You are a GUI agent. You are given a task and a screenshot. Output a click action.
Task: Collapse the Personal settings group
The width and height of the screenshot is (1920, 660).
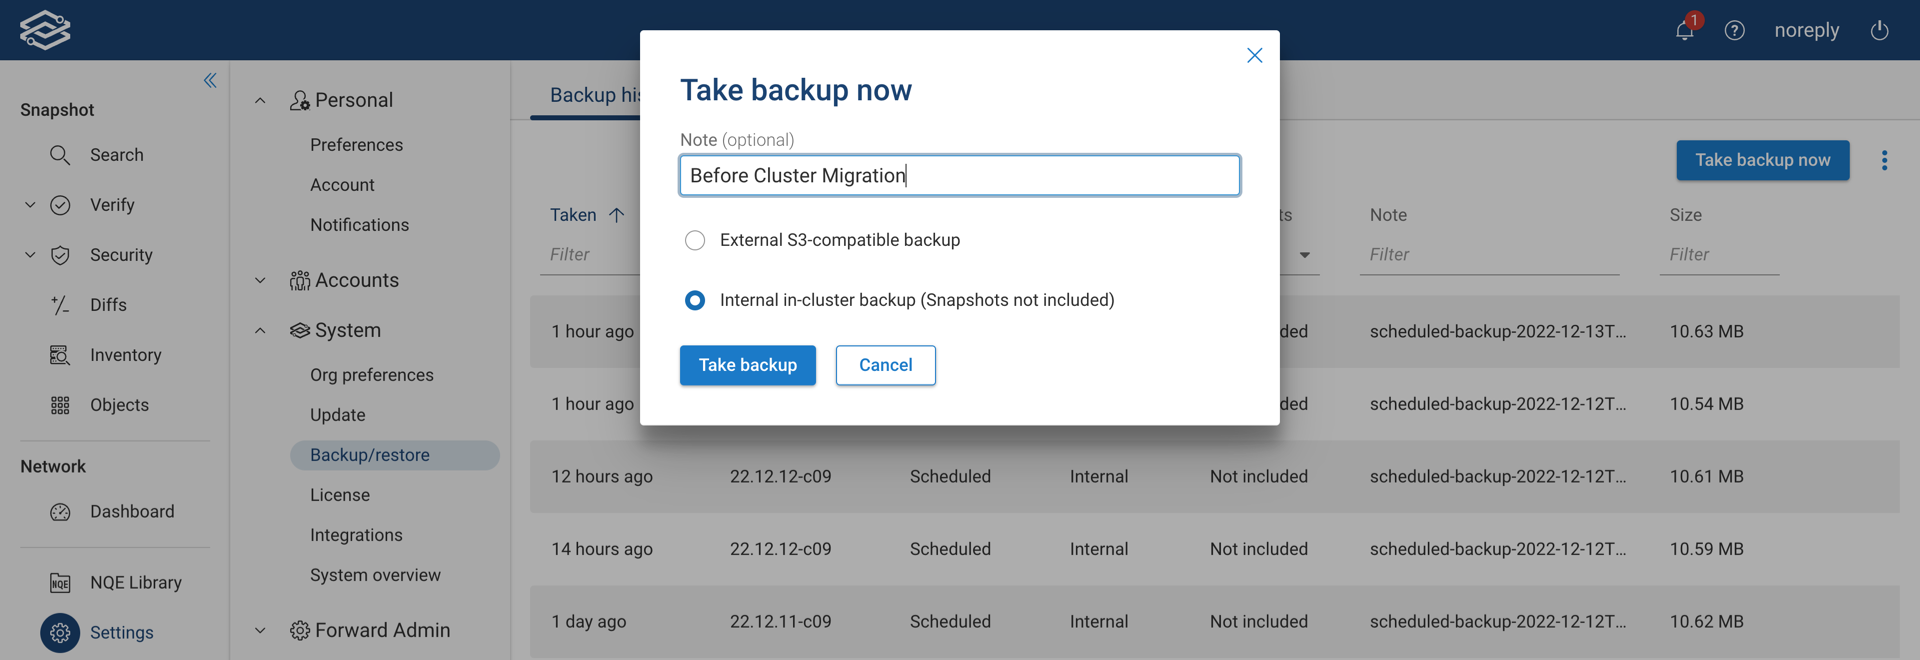(260, 100)
